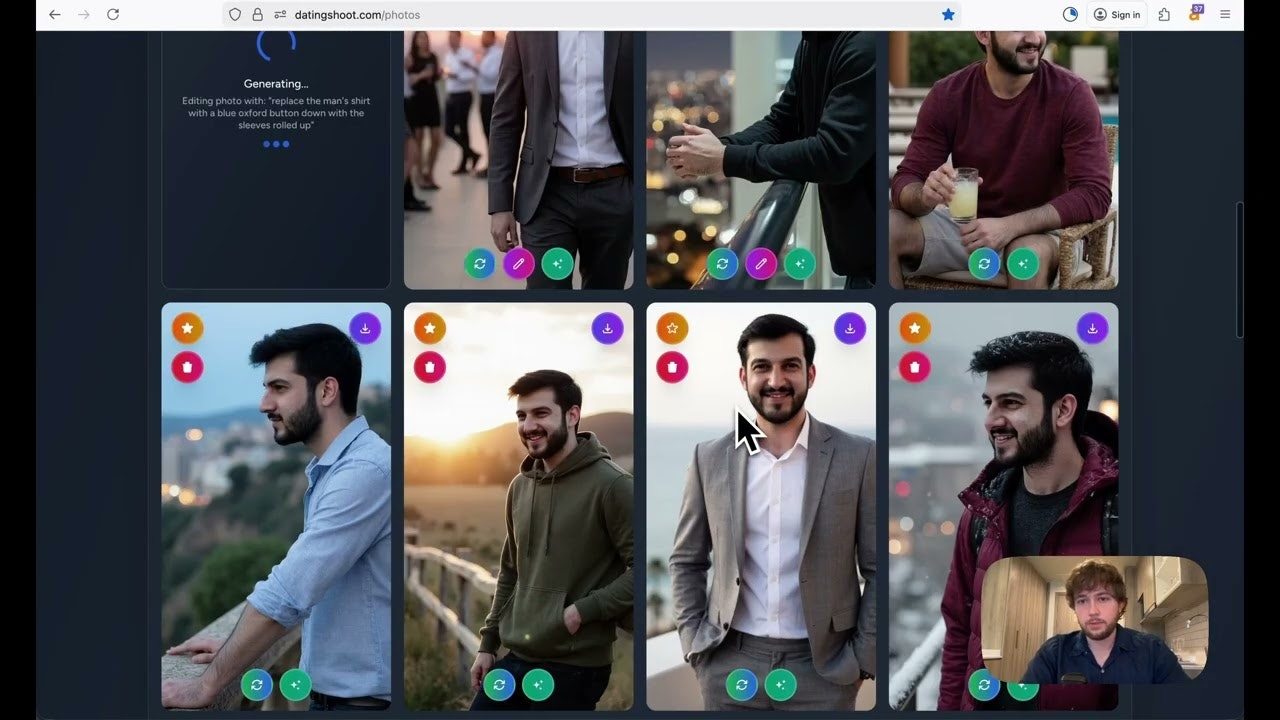Toggle favorite star on blue shirt photo

coord(187,328)
